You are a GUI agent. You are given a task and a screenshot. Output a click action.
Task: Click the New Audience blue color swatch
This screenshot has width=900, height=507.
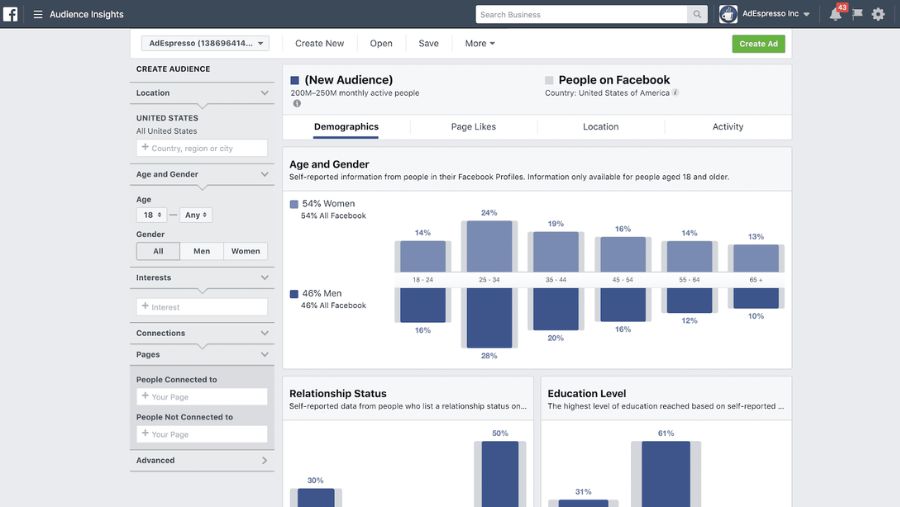(x=294, y=80)
